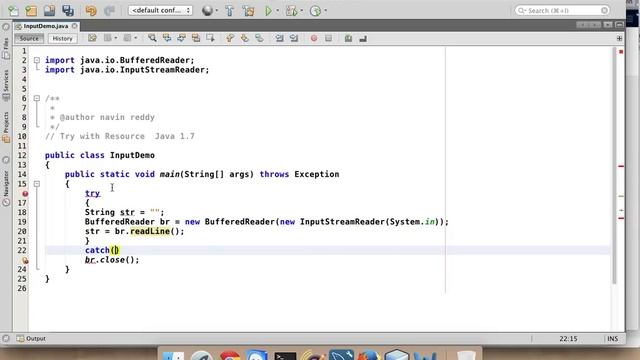Click the 22:15 cursor position indicator

pos(568,339)
